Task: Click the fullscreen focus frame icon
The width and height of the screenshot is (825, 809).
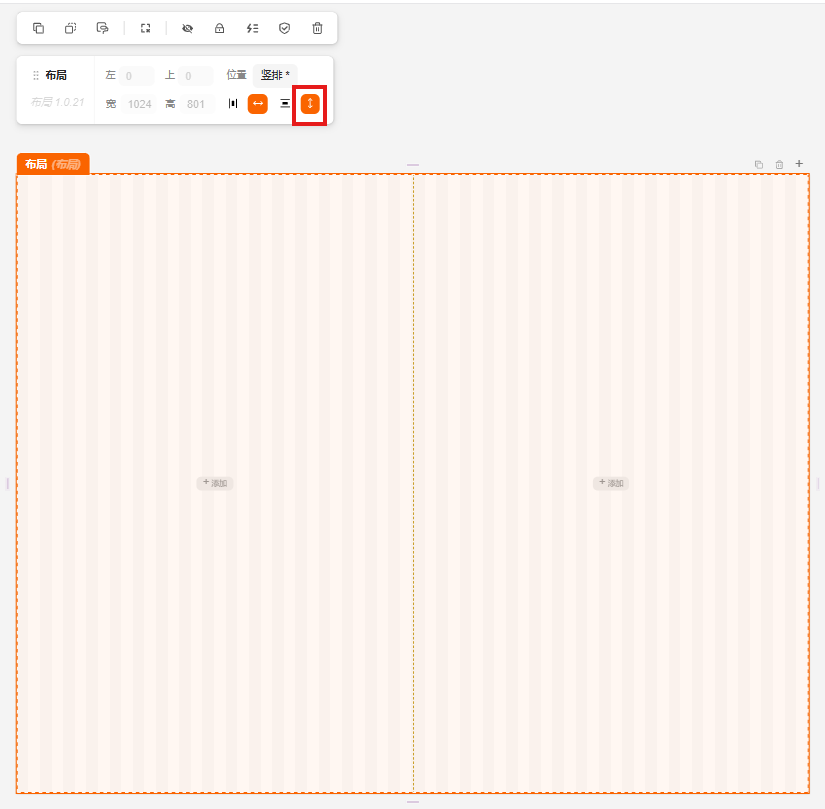Action: tap(145, 28)
